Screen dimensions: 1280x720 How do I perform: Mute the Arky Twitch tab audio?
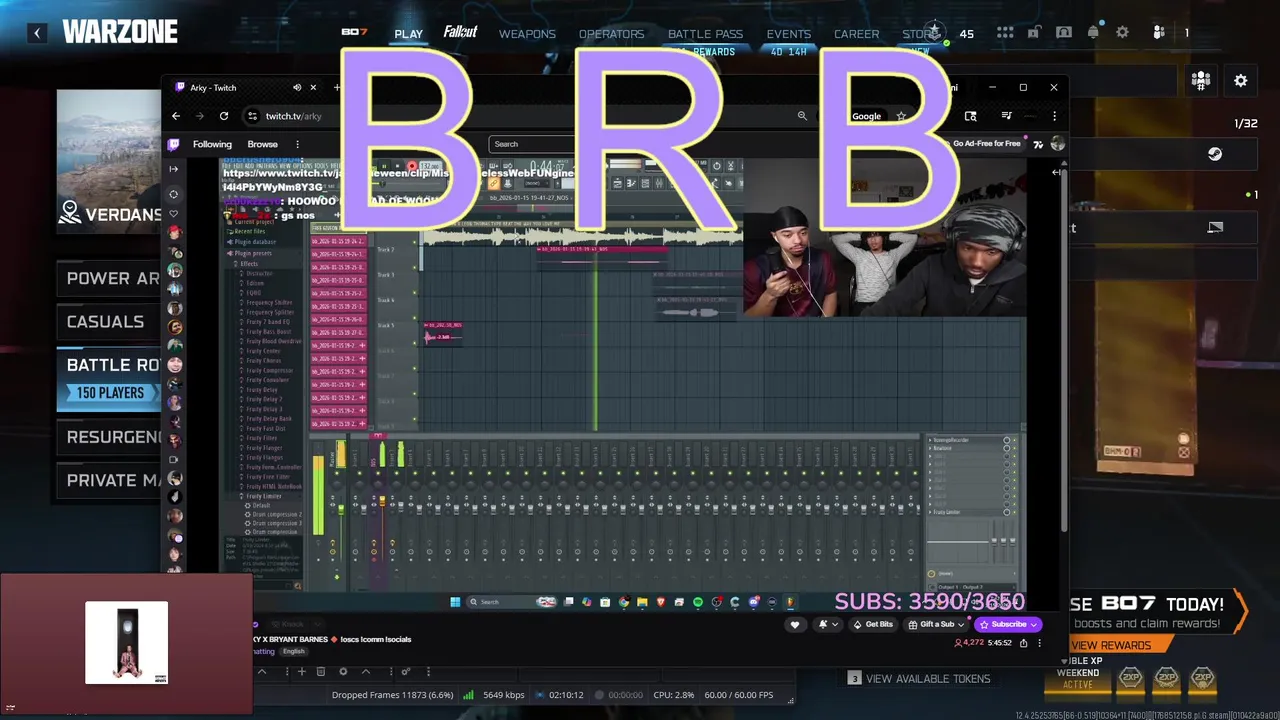[x=297, y=88]
